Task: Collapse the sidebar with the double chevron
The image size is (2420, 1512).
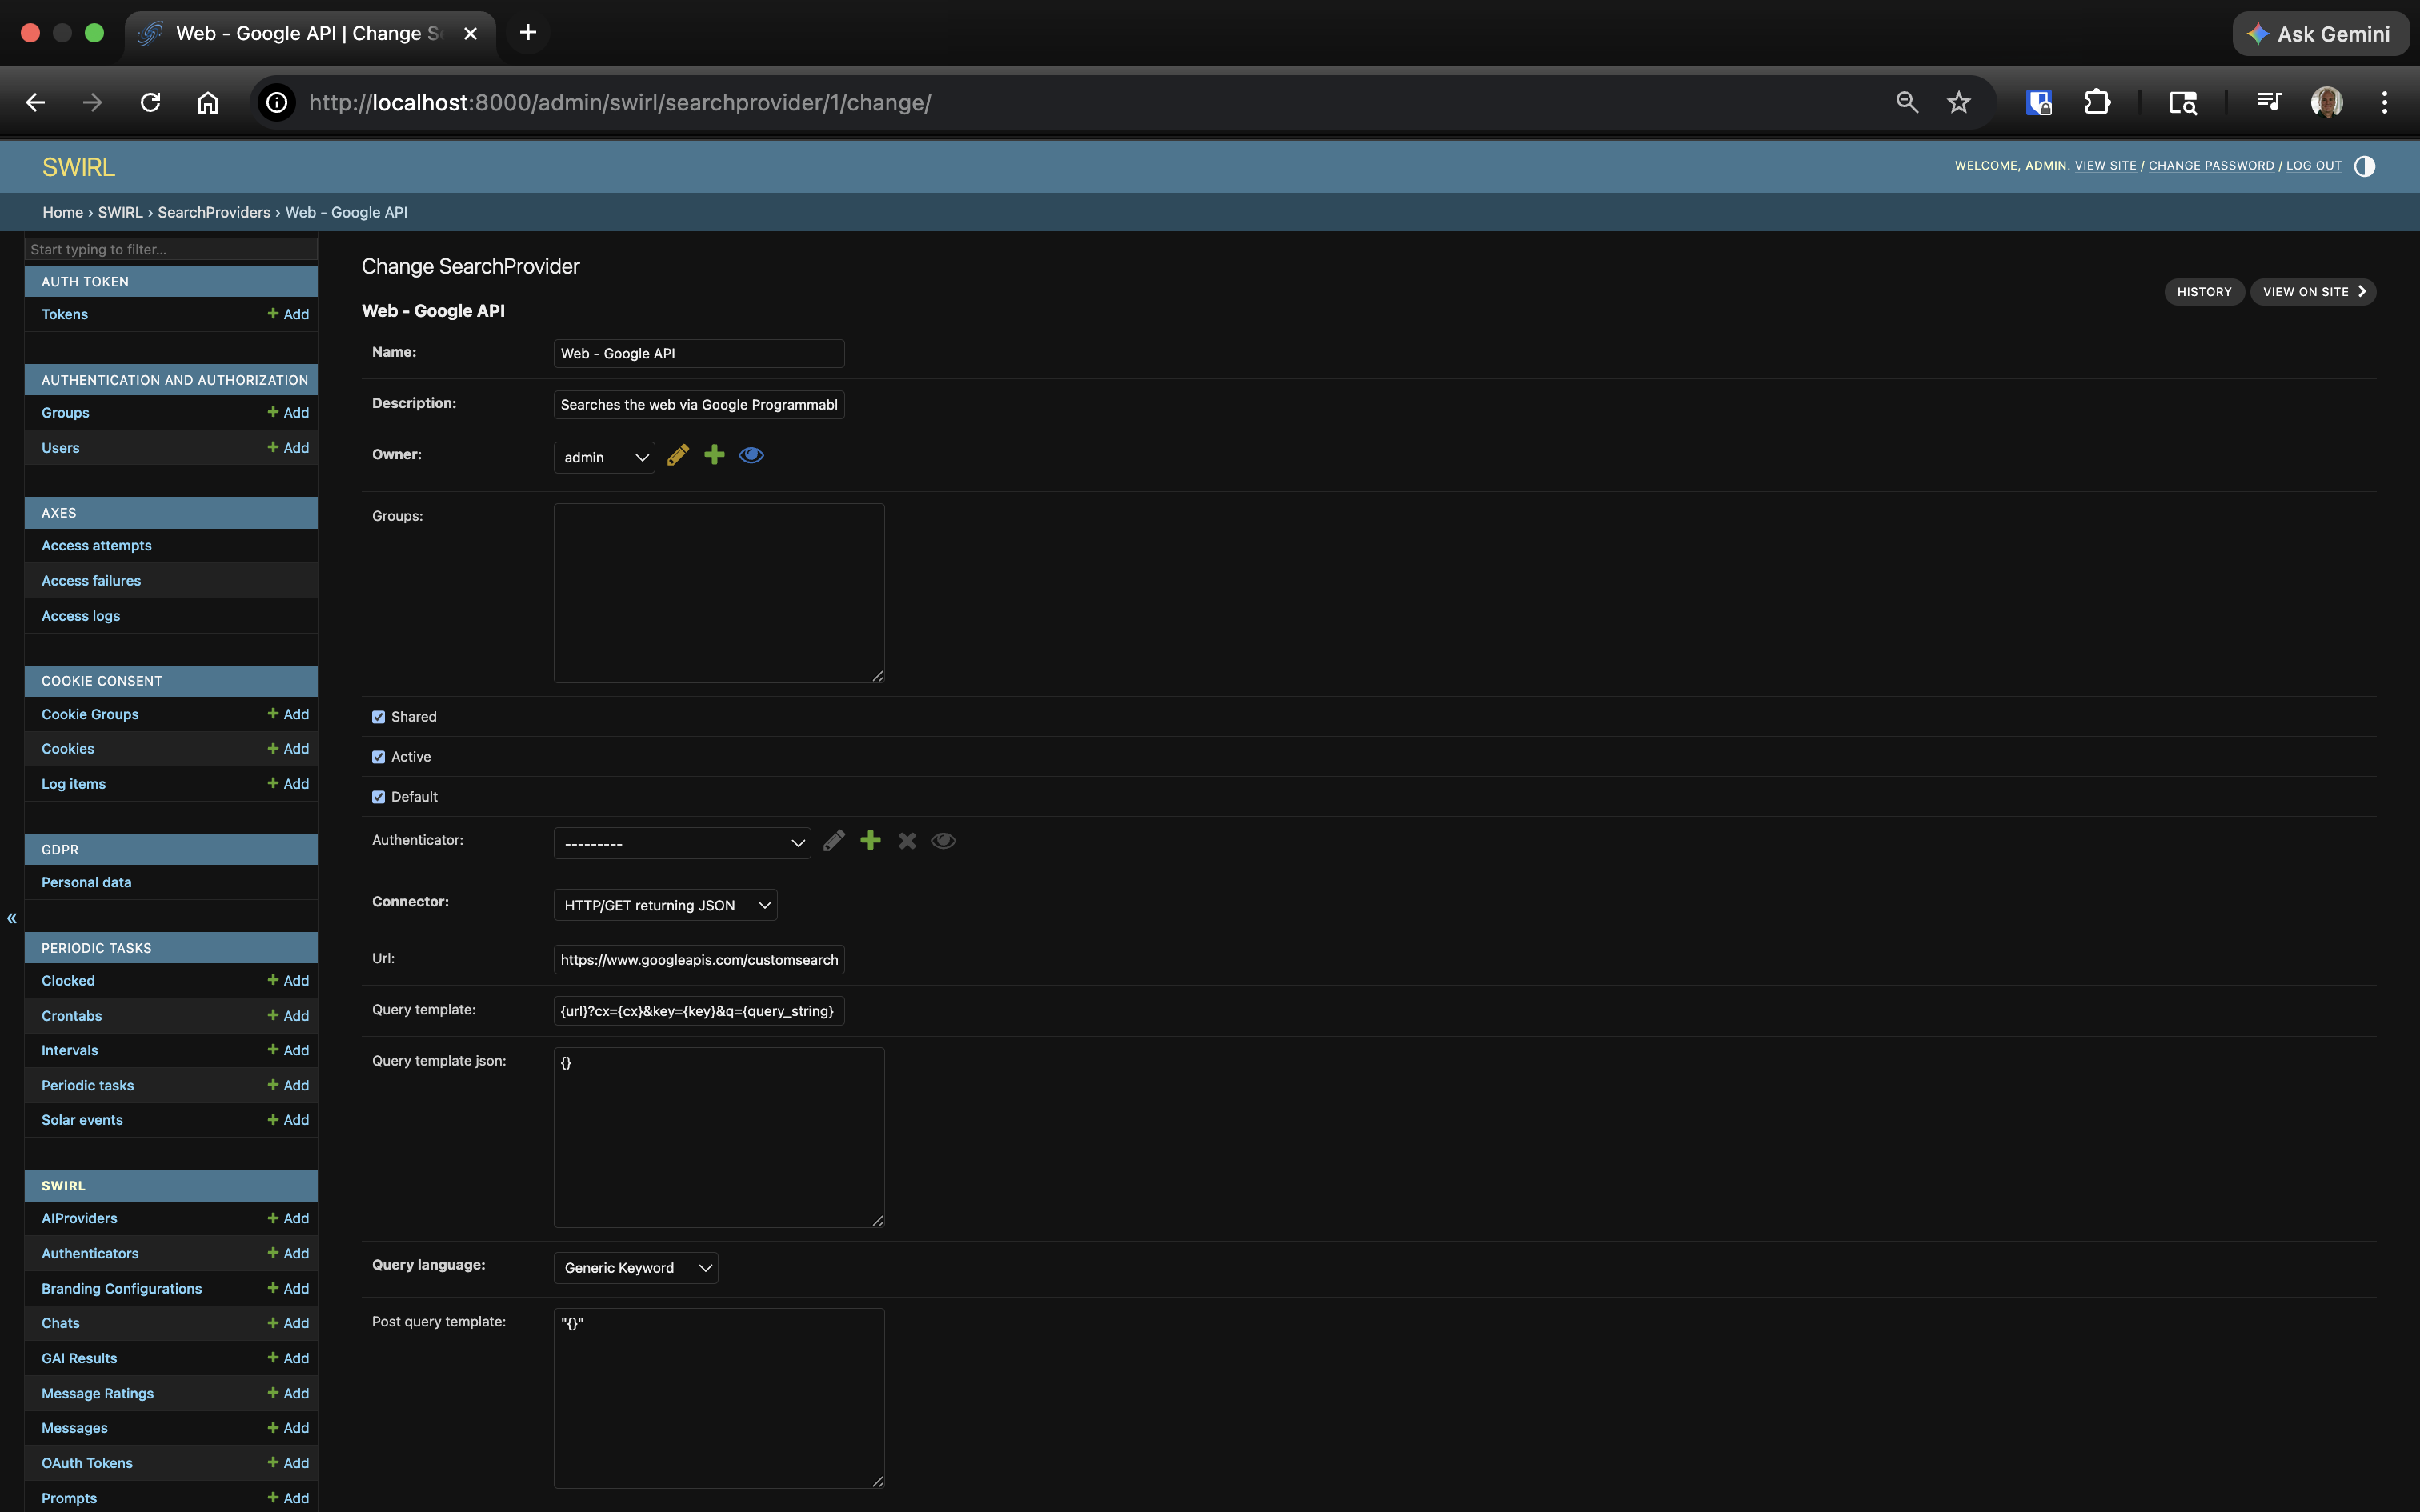Action: [11, 917]
